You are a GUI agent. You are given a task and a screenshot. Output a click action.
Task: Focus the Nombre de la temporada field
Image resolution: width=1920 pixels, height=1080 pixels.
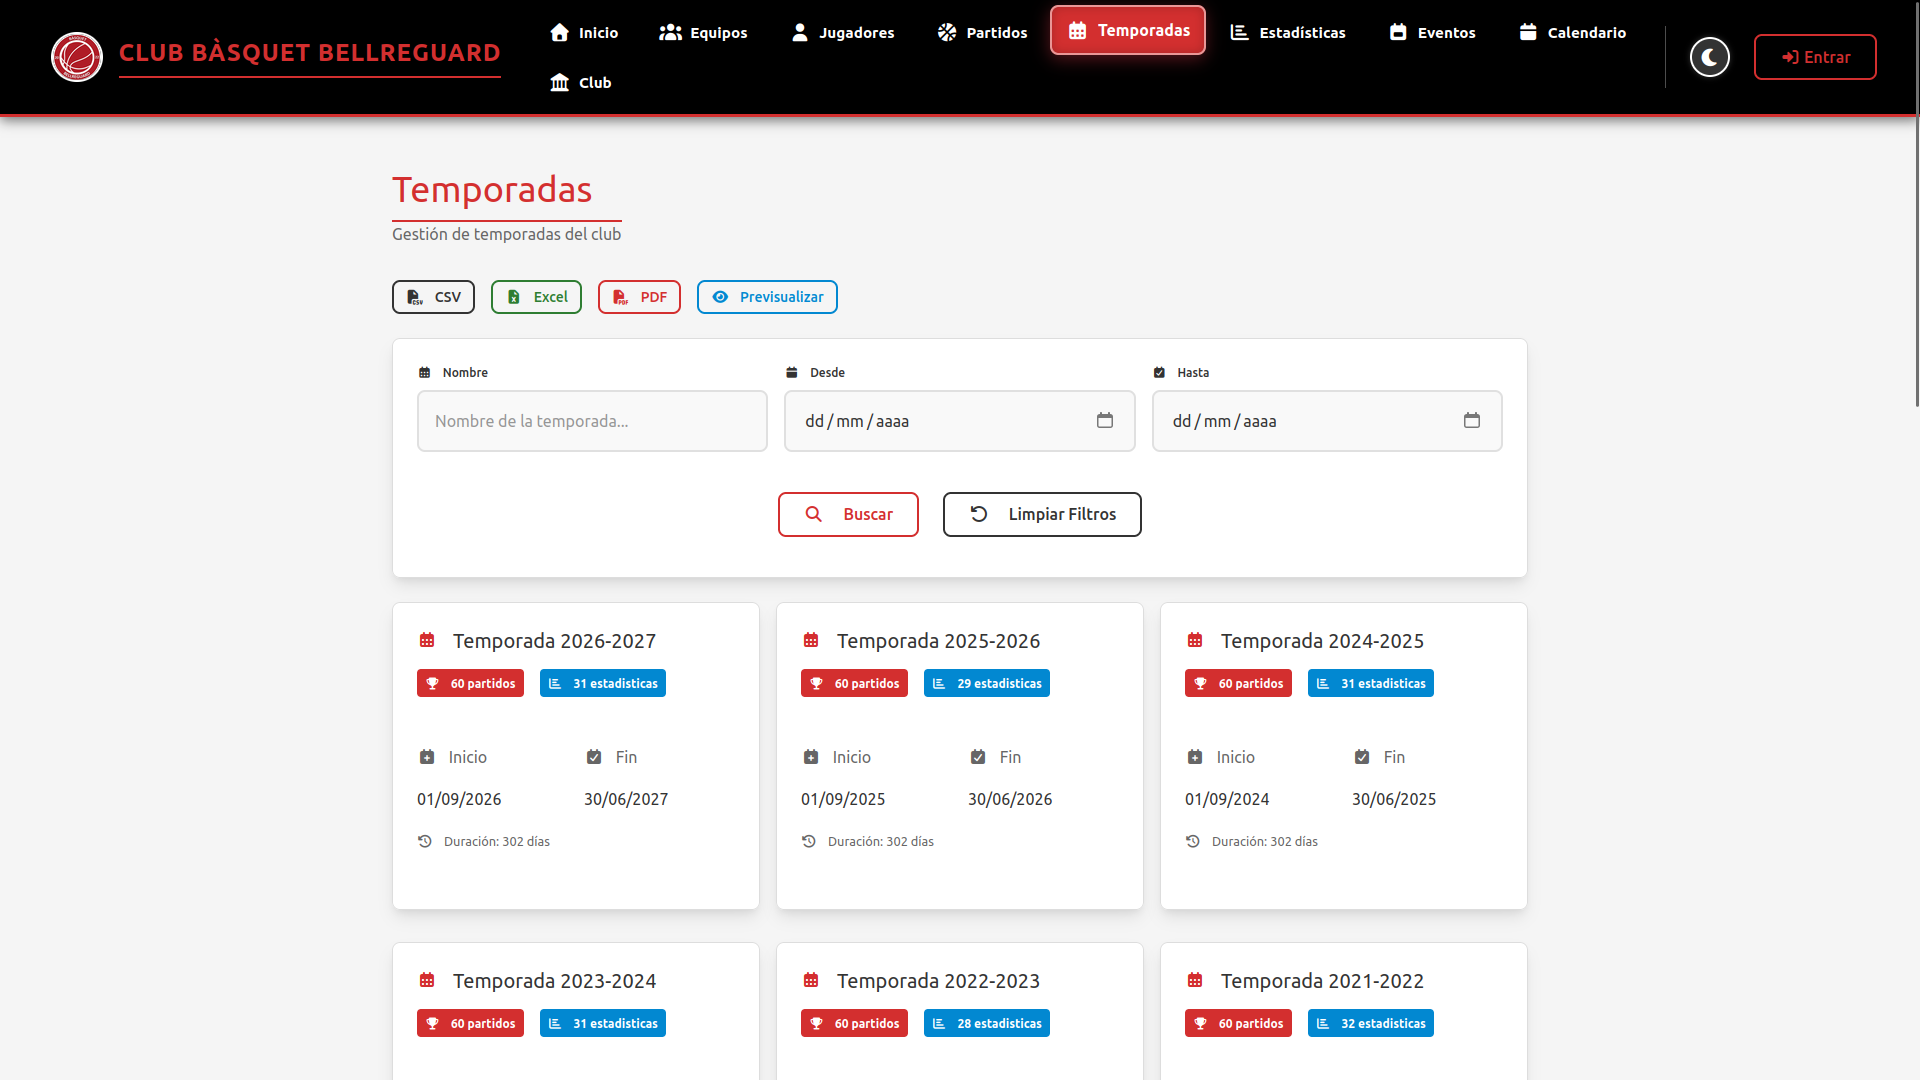[x=592, y=421]
